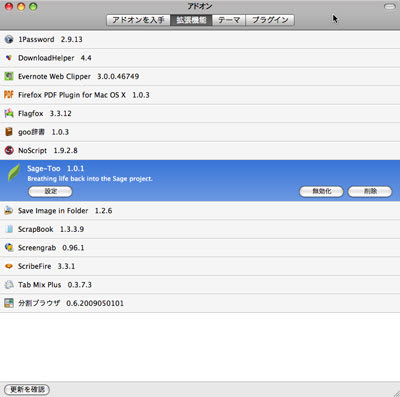Screen dimensions: 400x397
Task: Select the NoScript 1.9.2.8 row
Action: (200, 150)
